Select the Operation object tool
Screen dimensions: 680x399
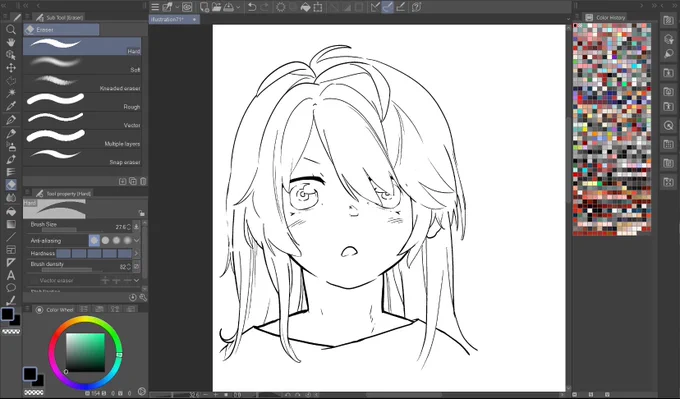pyautogui.click(x=11, y=55)
